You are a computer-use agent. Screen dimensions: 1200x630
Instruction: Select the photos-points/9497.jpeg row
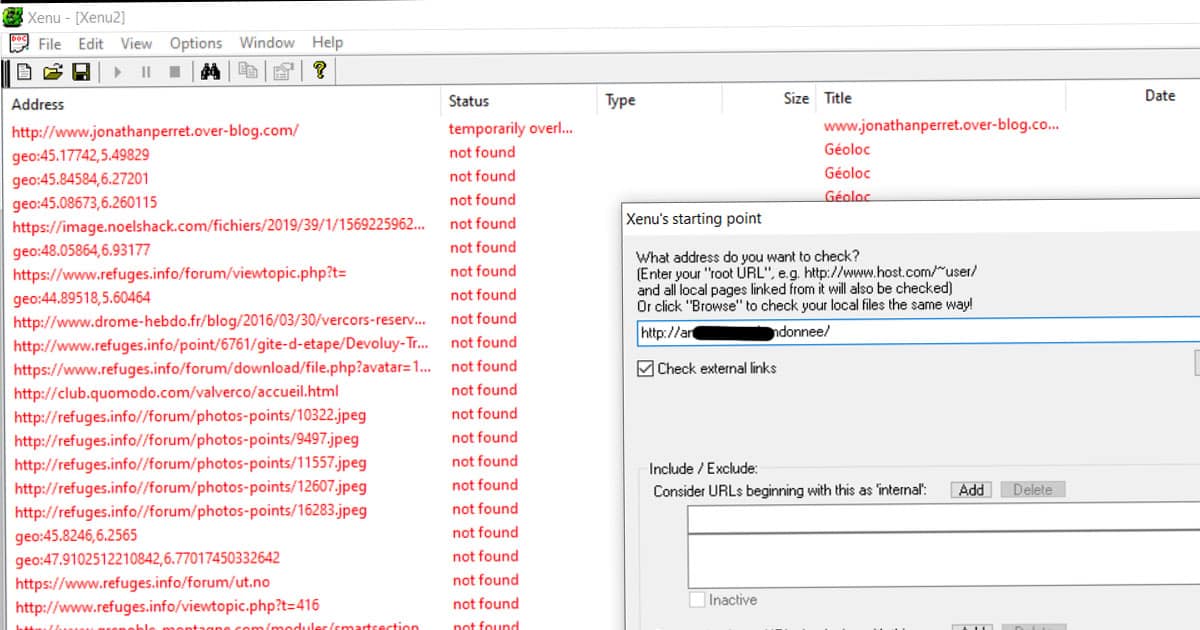coord(186,439)
